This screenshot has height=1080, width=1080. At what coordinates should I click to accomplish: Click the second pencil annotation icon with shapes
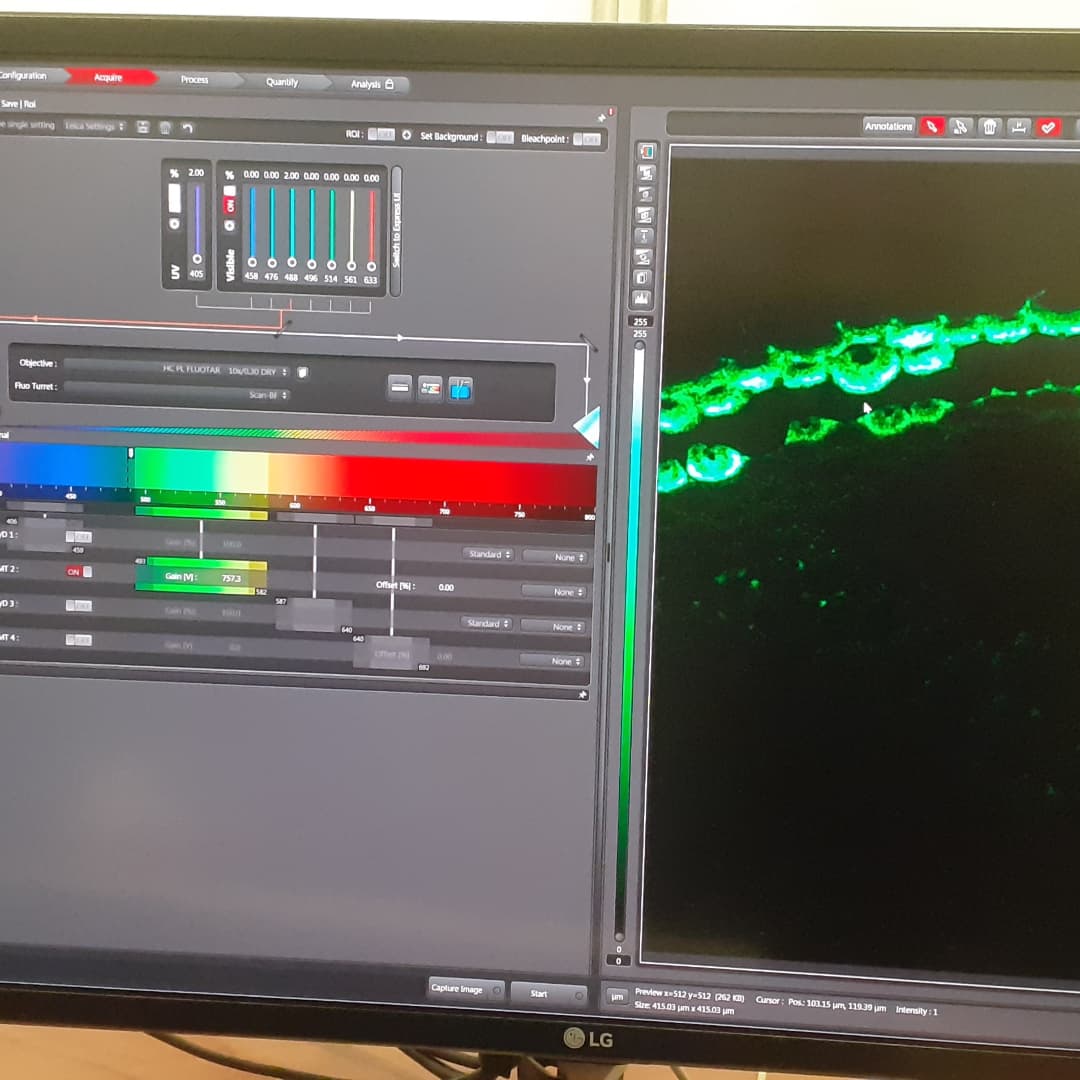(960, 127)
